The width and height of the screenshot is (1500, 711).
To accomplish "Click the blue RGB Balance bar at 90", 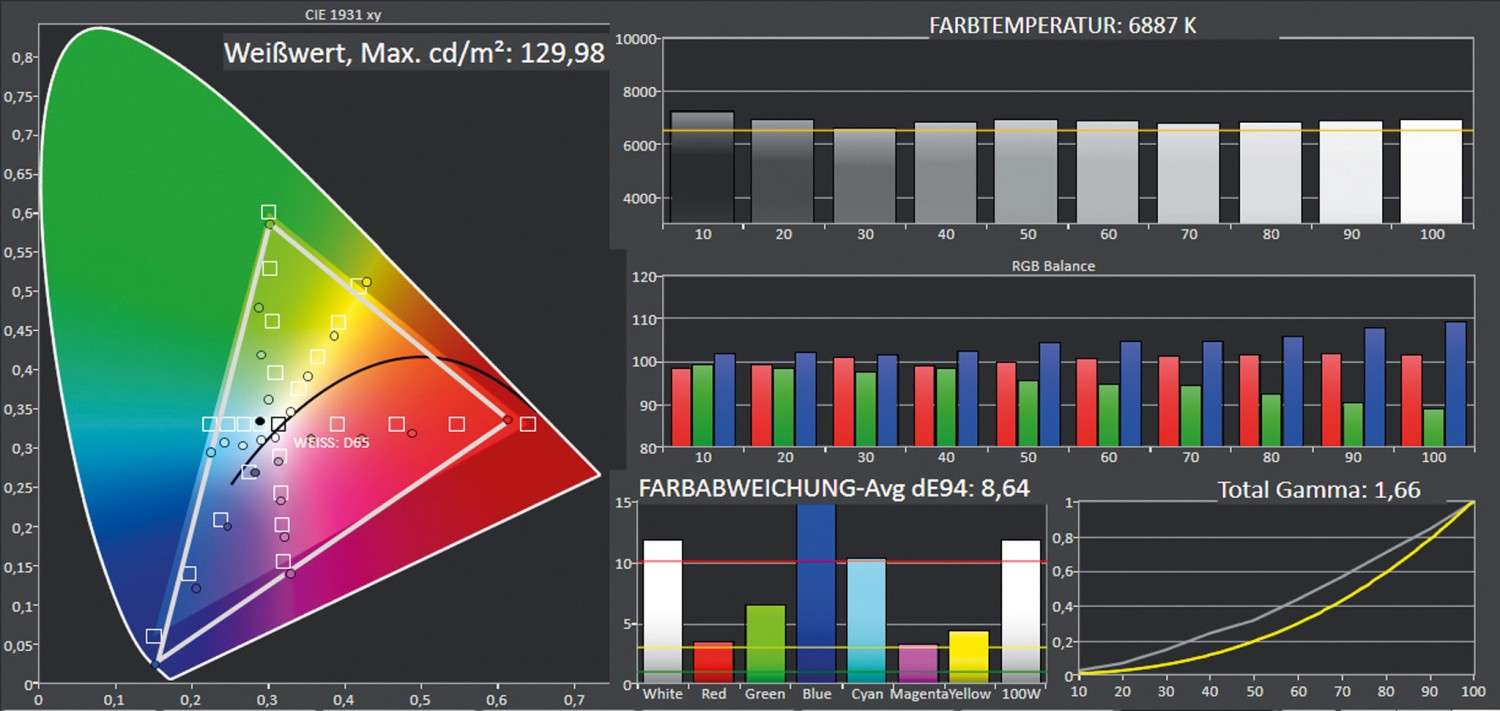I will (x=1375, y=387).
